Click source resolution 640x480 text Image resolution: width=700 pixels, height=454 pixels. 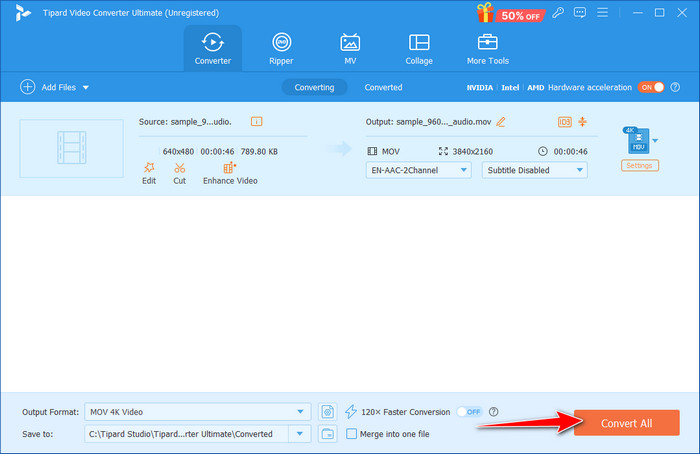coord(178,152)
